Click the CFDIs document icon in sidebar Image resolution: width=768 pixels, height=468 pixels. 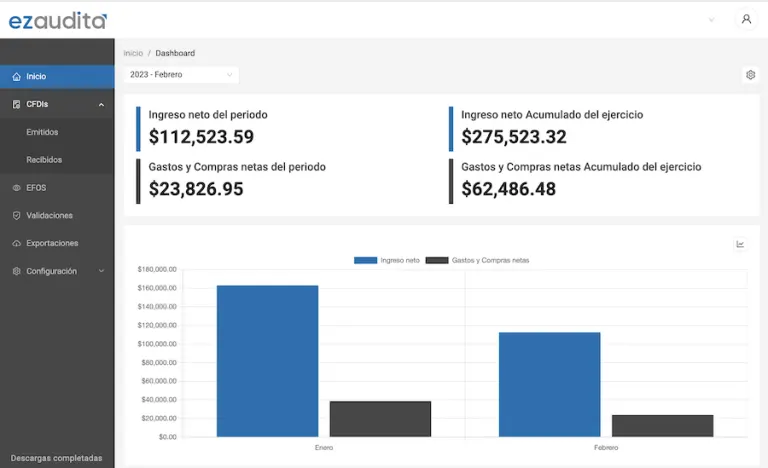[x=16, y=104]
